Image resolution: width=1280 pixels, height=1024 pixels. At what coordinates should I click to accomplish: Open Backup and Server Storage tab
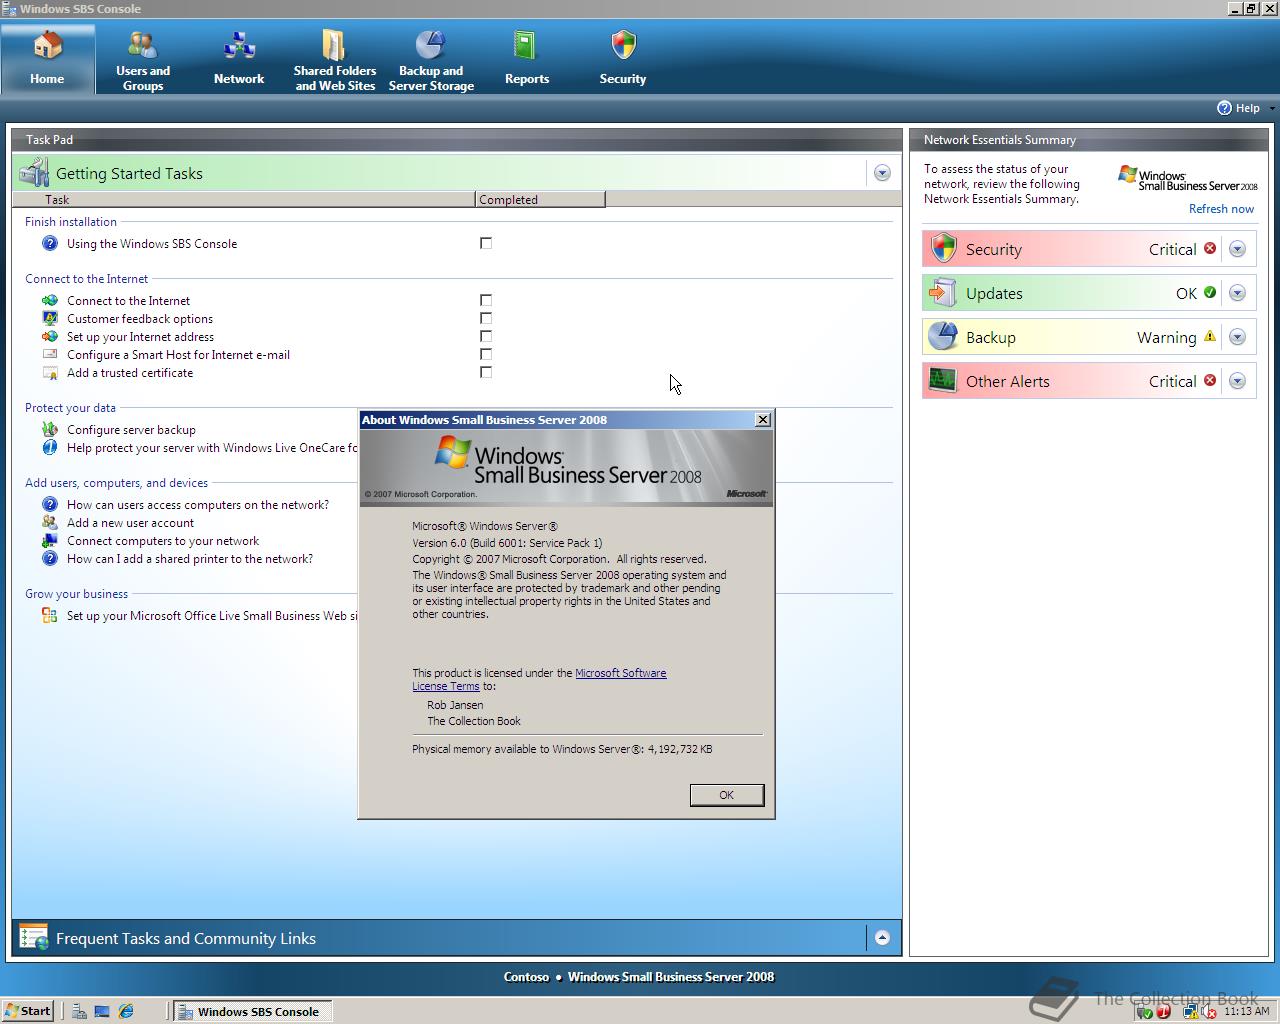431,59
